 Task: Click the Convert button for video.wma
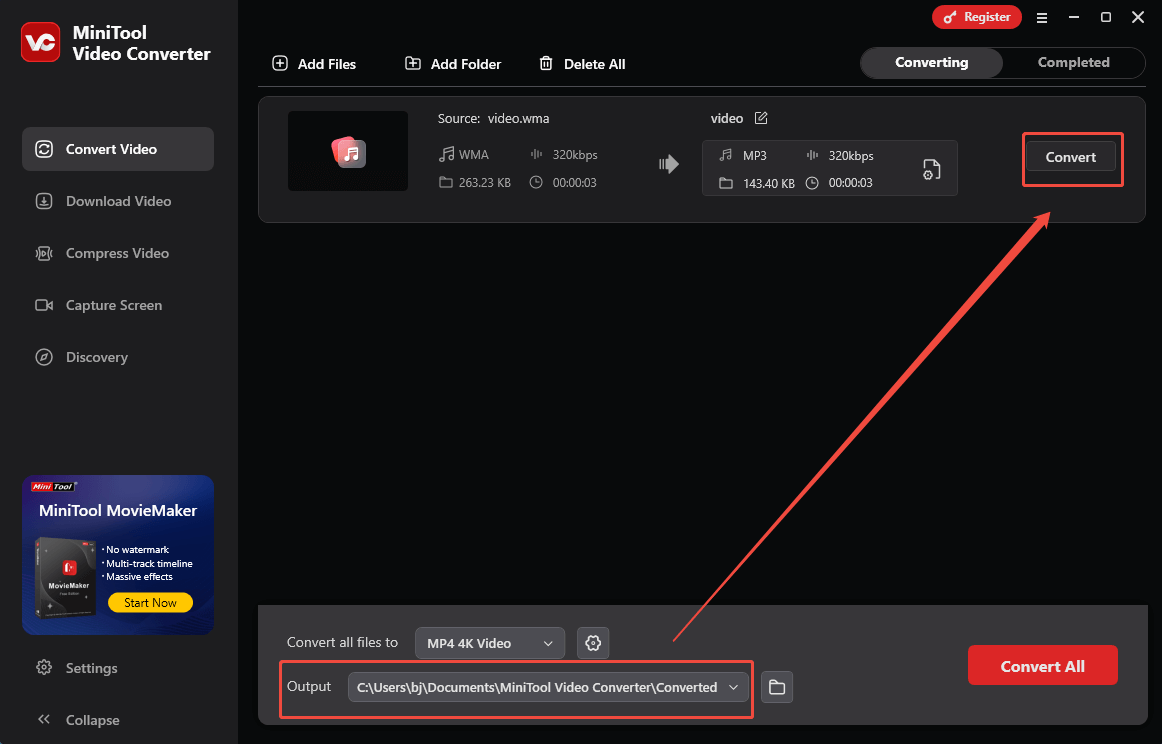[x=1070, y=157]
